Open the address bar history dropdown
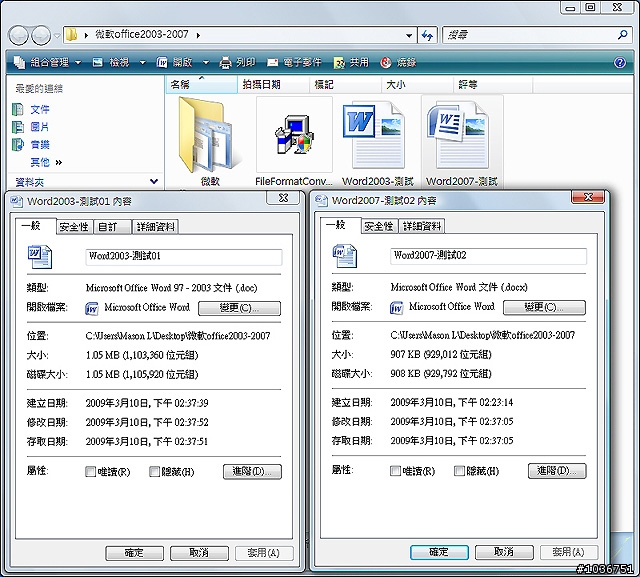This screenshot has height=577, width=640. [409, 36]
